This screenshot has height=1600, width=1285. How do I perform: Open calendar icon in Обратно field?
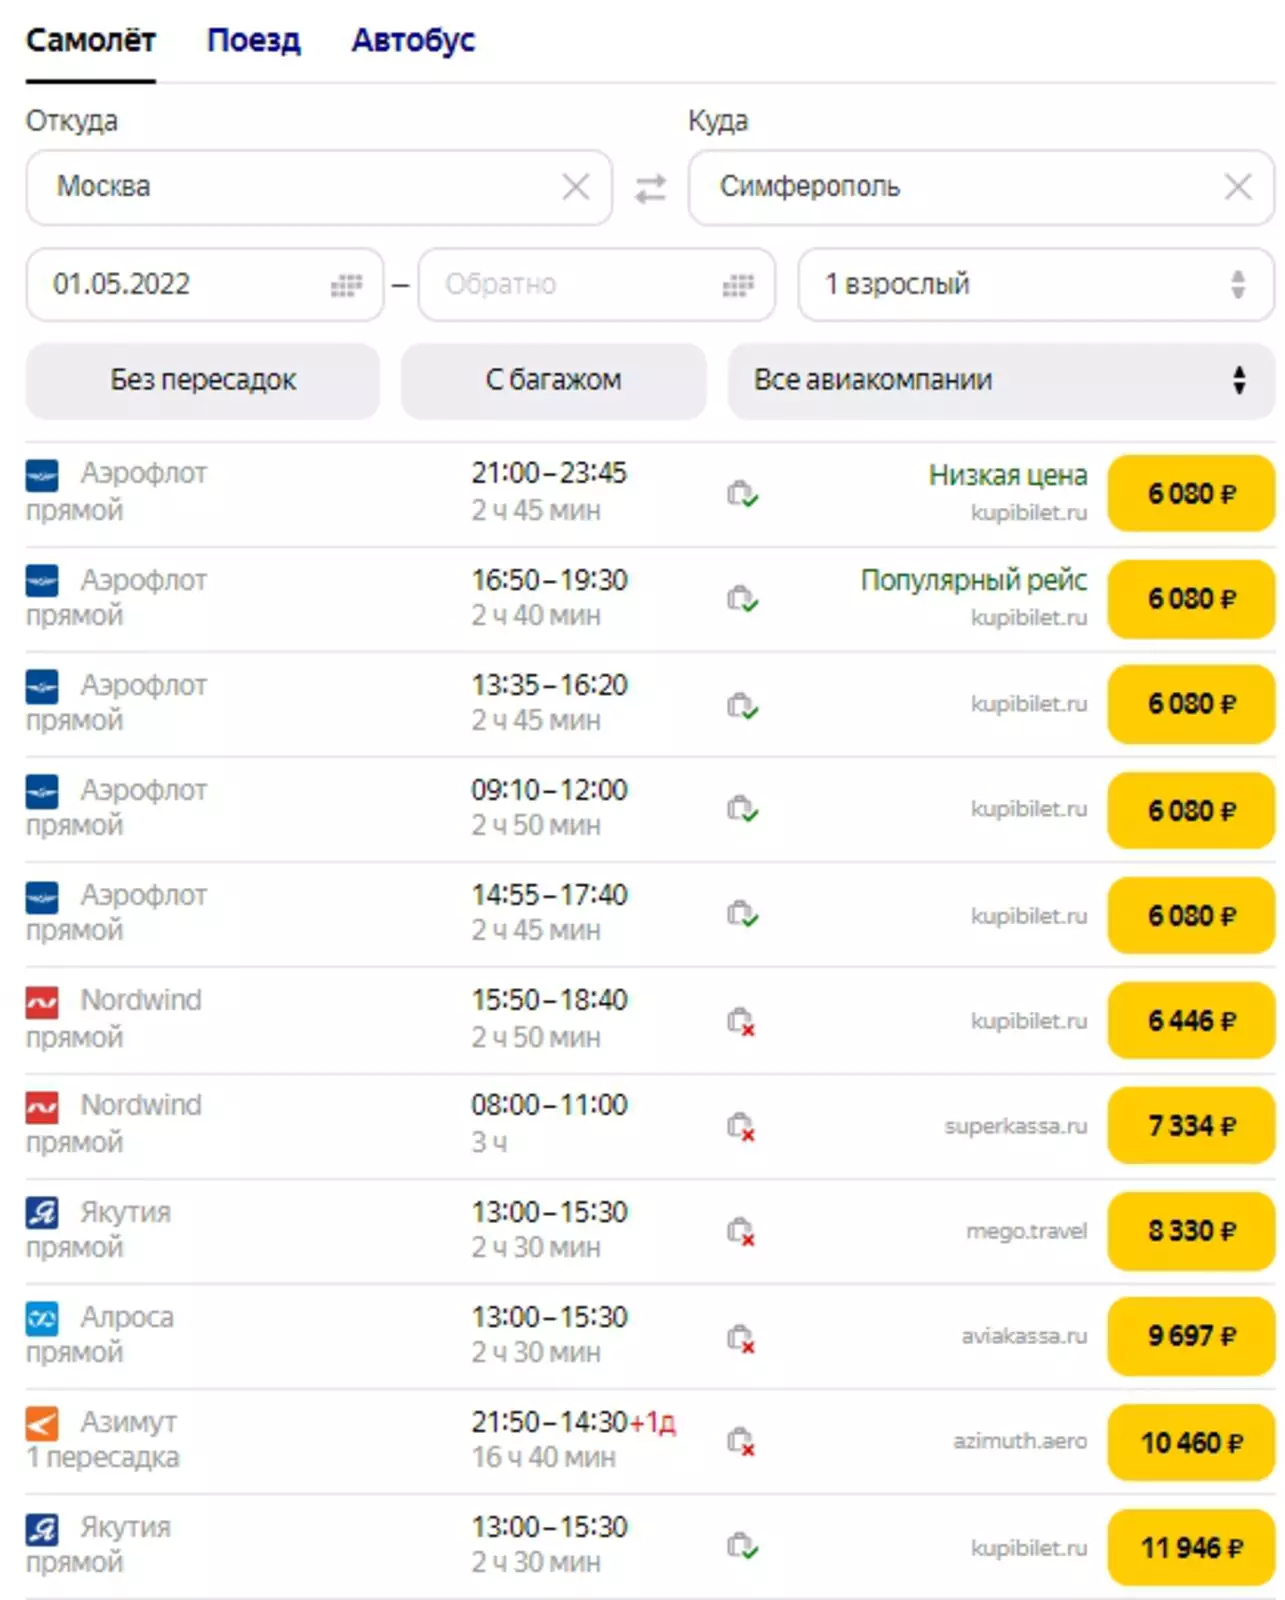[738, 285]
